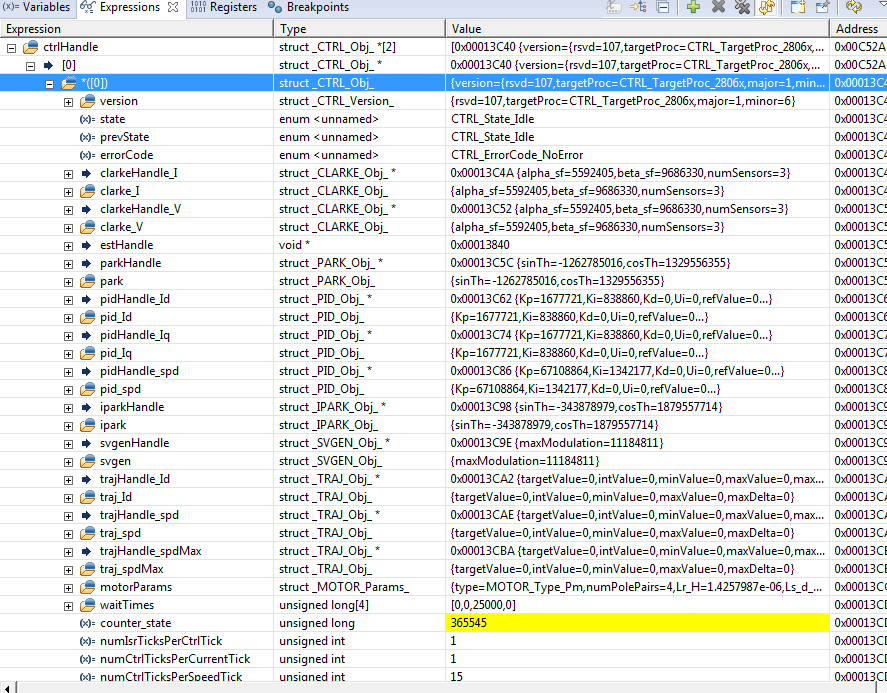The image size is (887, 693).
Task: Click the state variable (x)= icon
Action: click(x=87, y=119)
